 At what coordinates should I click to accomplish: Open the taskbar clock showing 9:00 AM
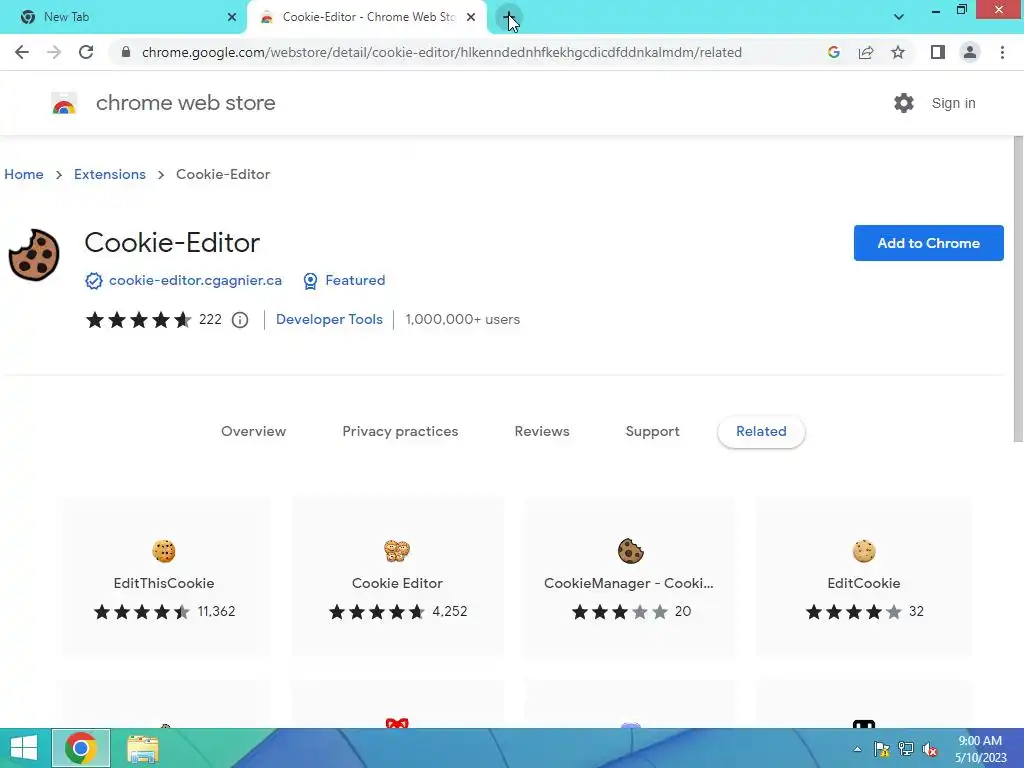pos(980,749)
